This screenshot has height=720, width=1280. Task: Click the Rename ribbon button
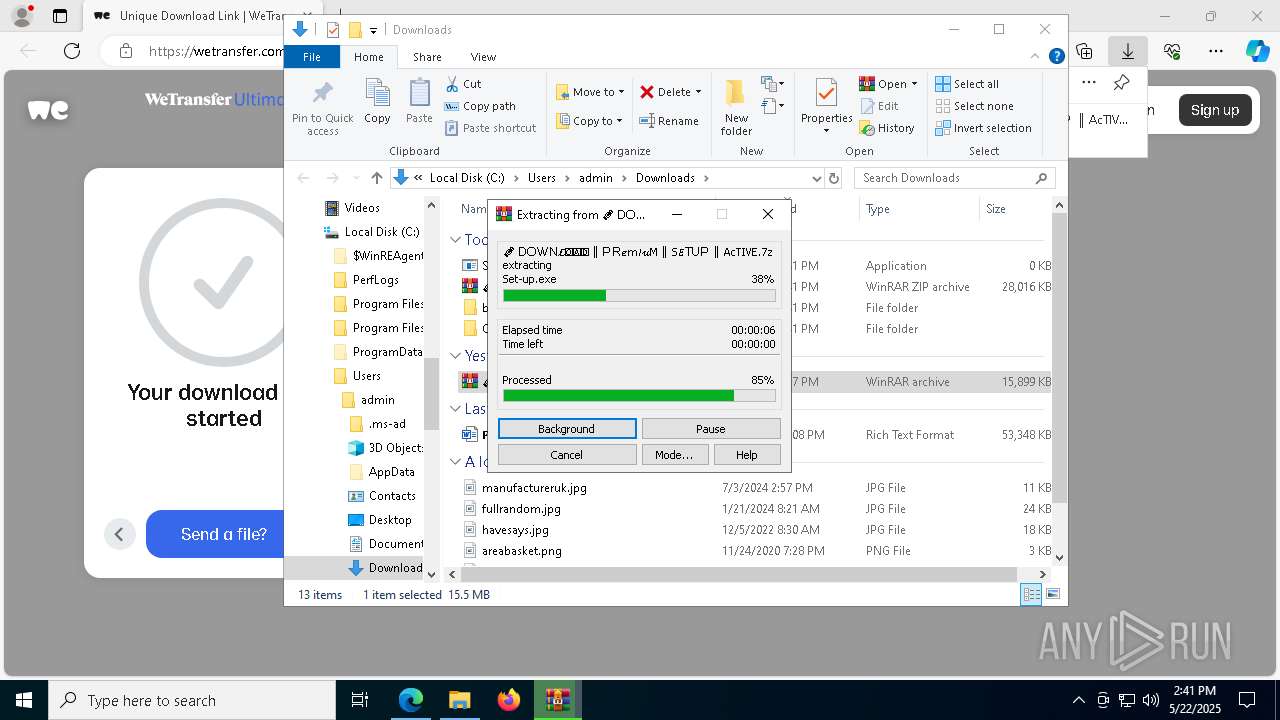coord(669,121)
